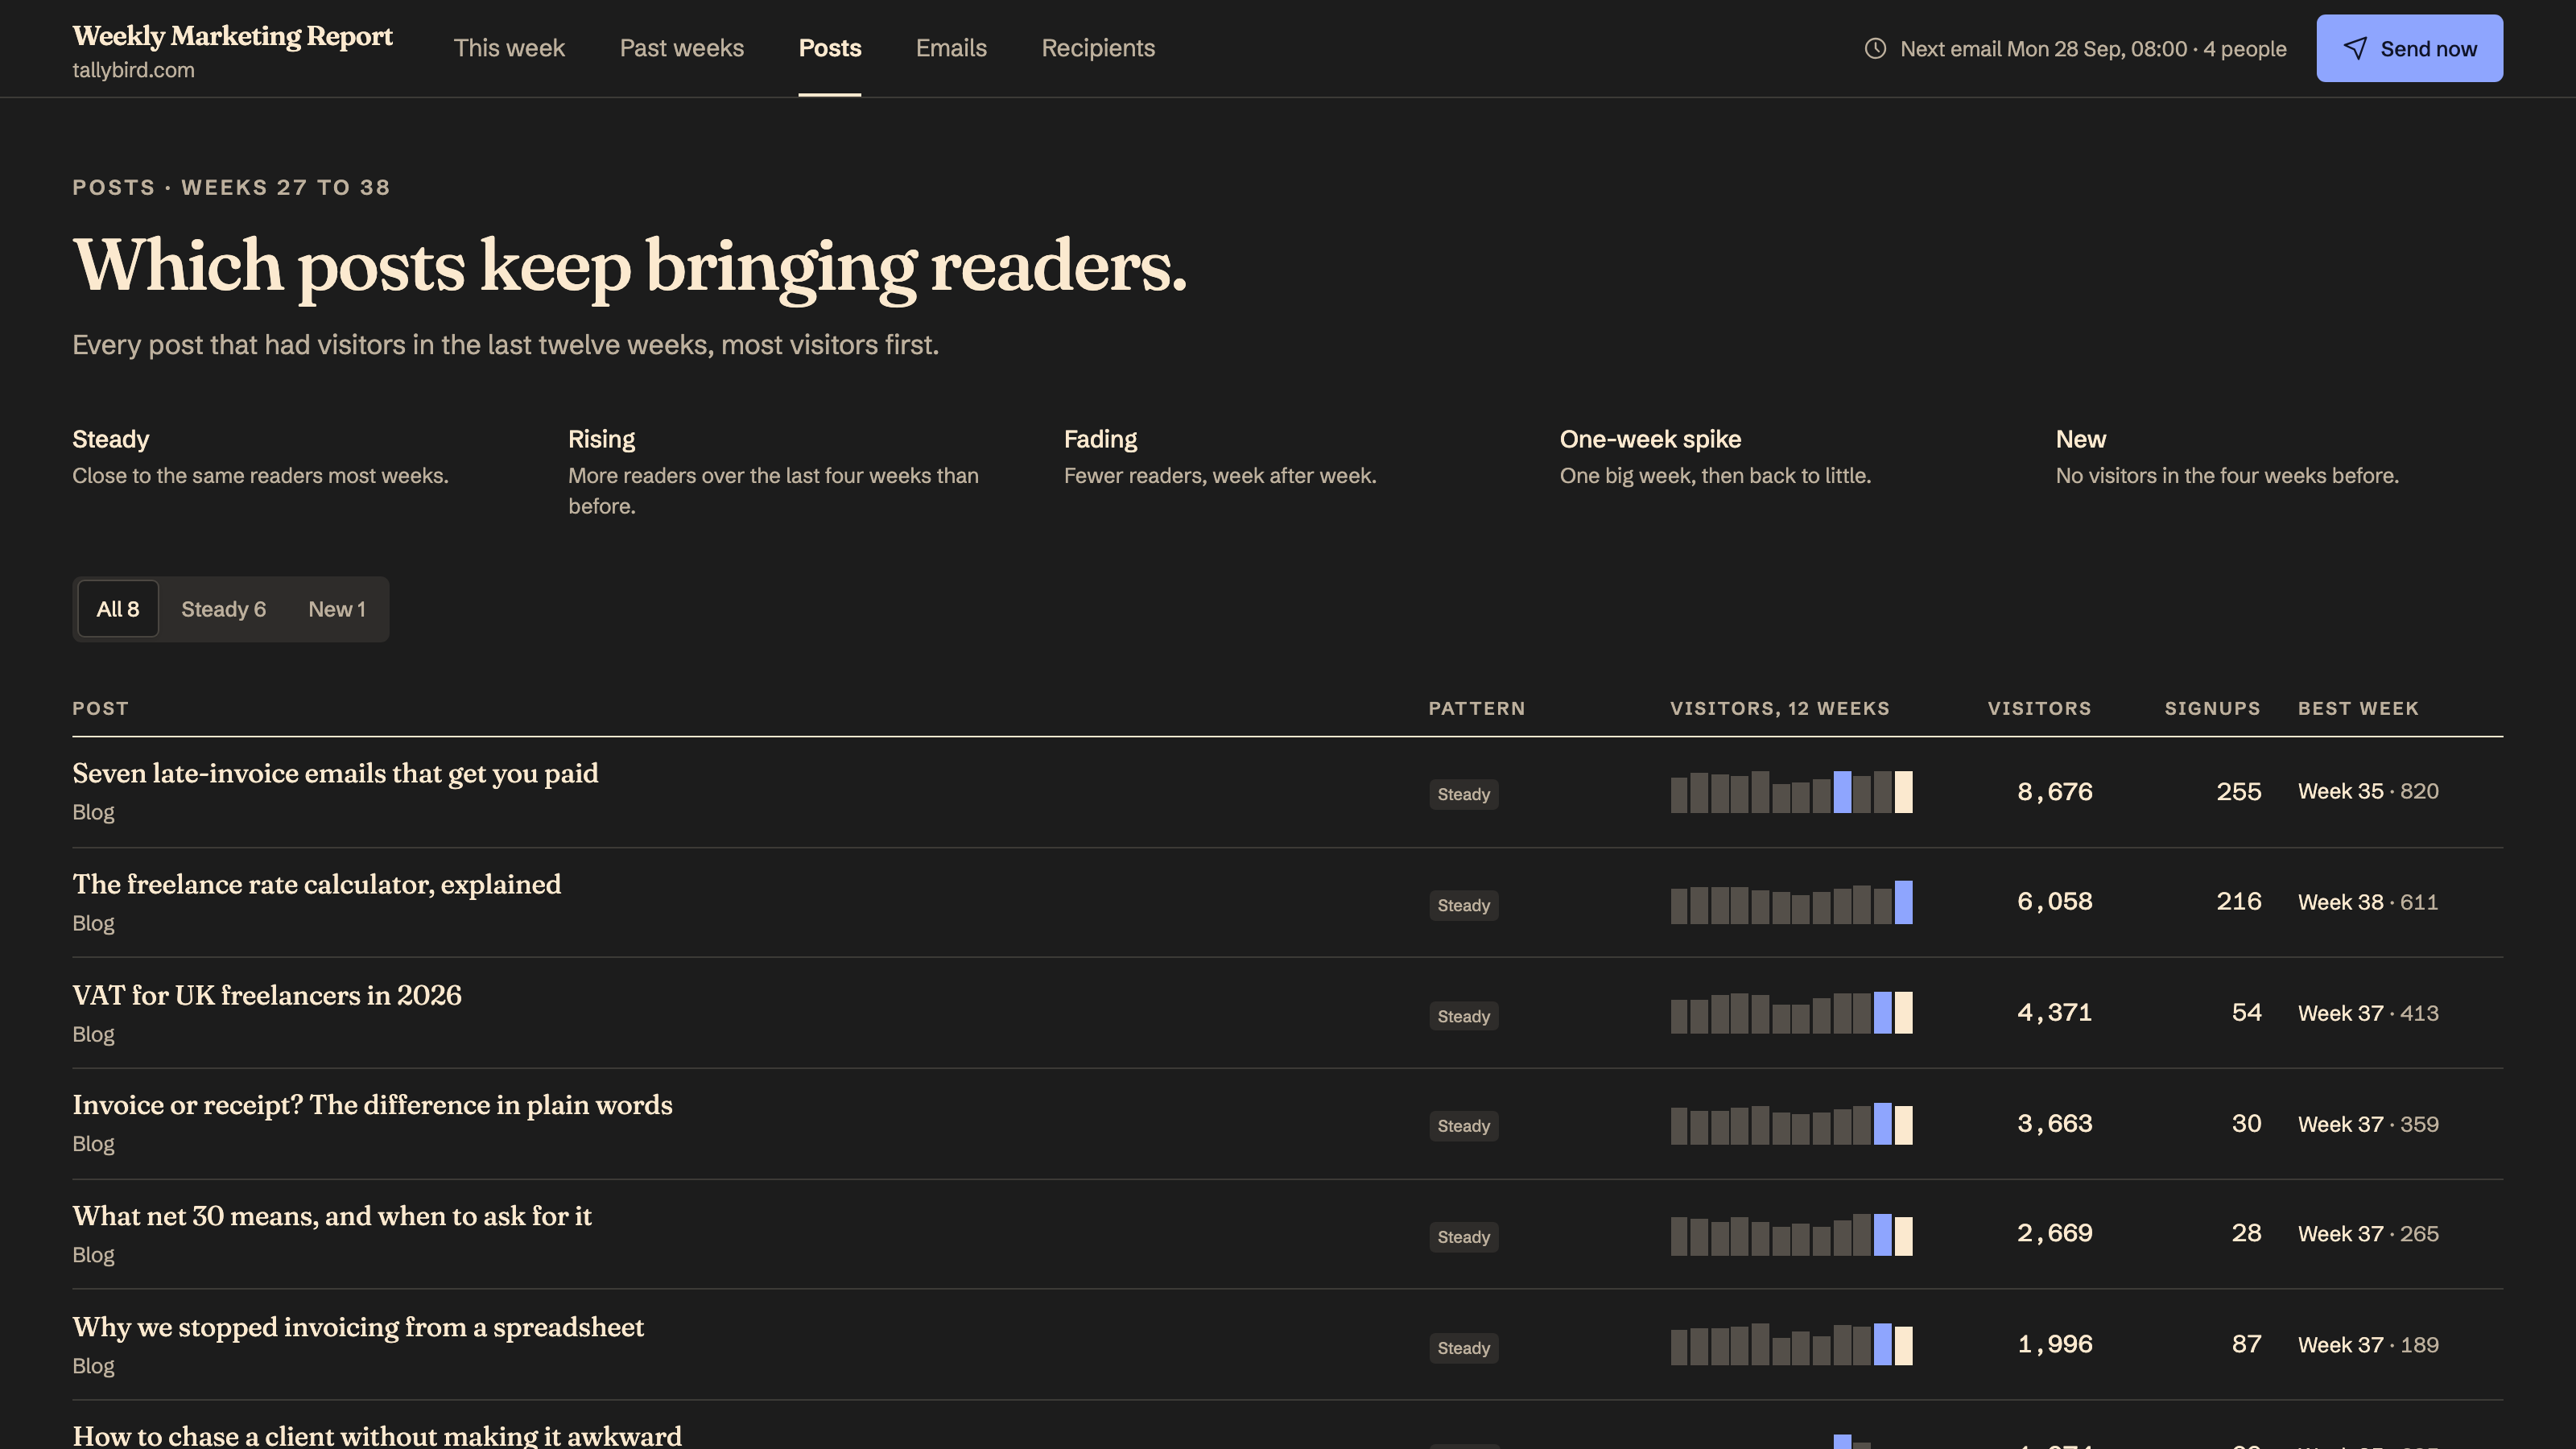Viewport: 2576px width, 1449px height.
Task: Click the One-week spike definition heading
Action: pyautogui.click(x=1650, y=439)
